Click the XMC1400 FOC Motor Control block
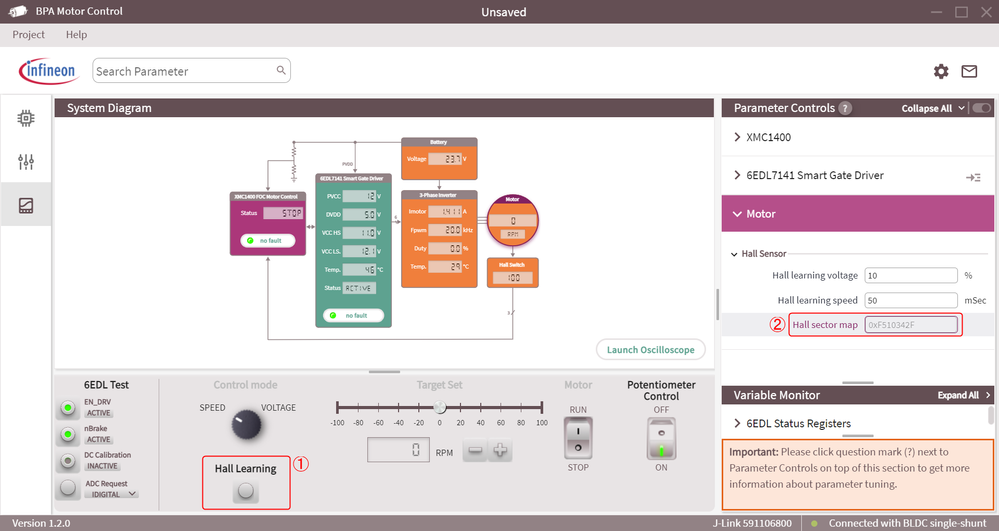This screenshot has height=531, width=999. (x=268, y=224)
